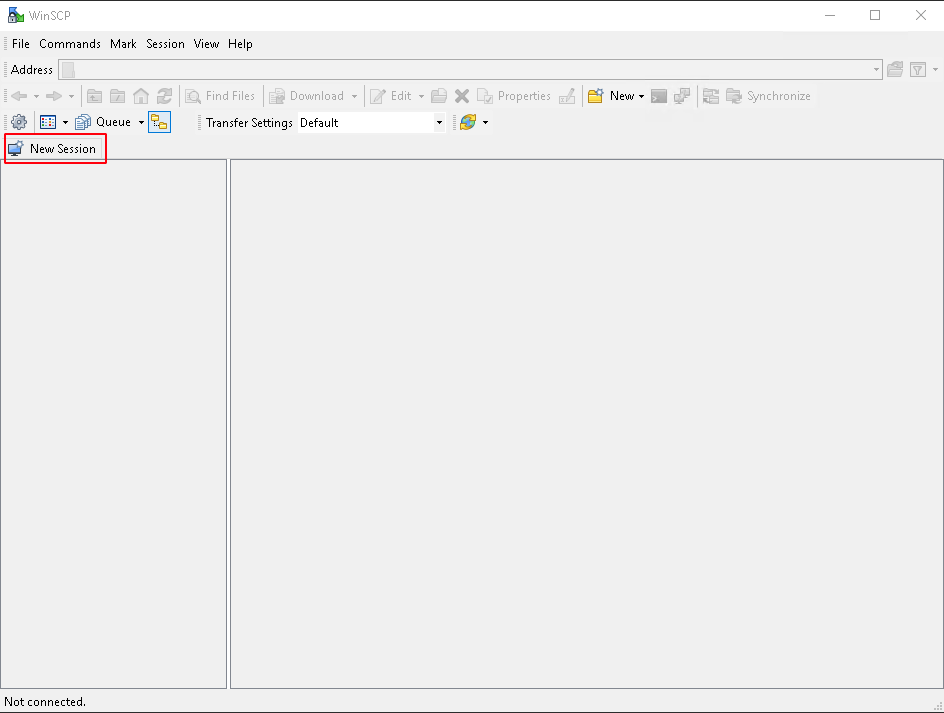This screenshot has height=713, width=944.
Task: Click the Find Files magnifier icon
Action: point(193,96)
